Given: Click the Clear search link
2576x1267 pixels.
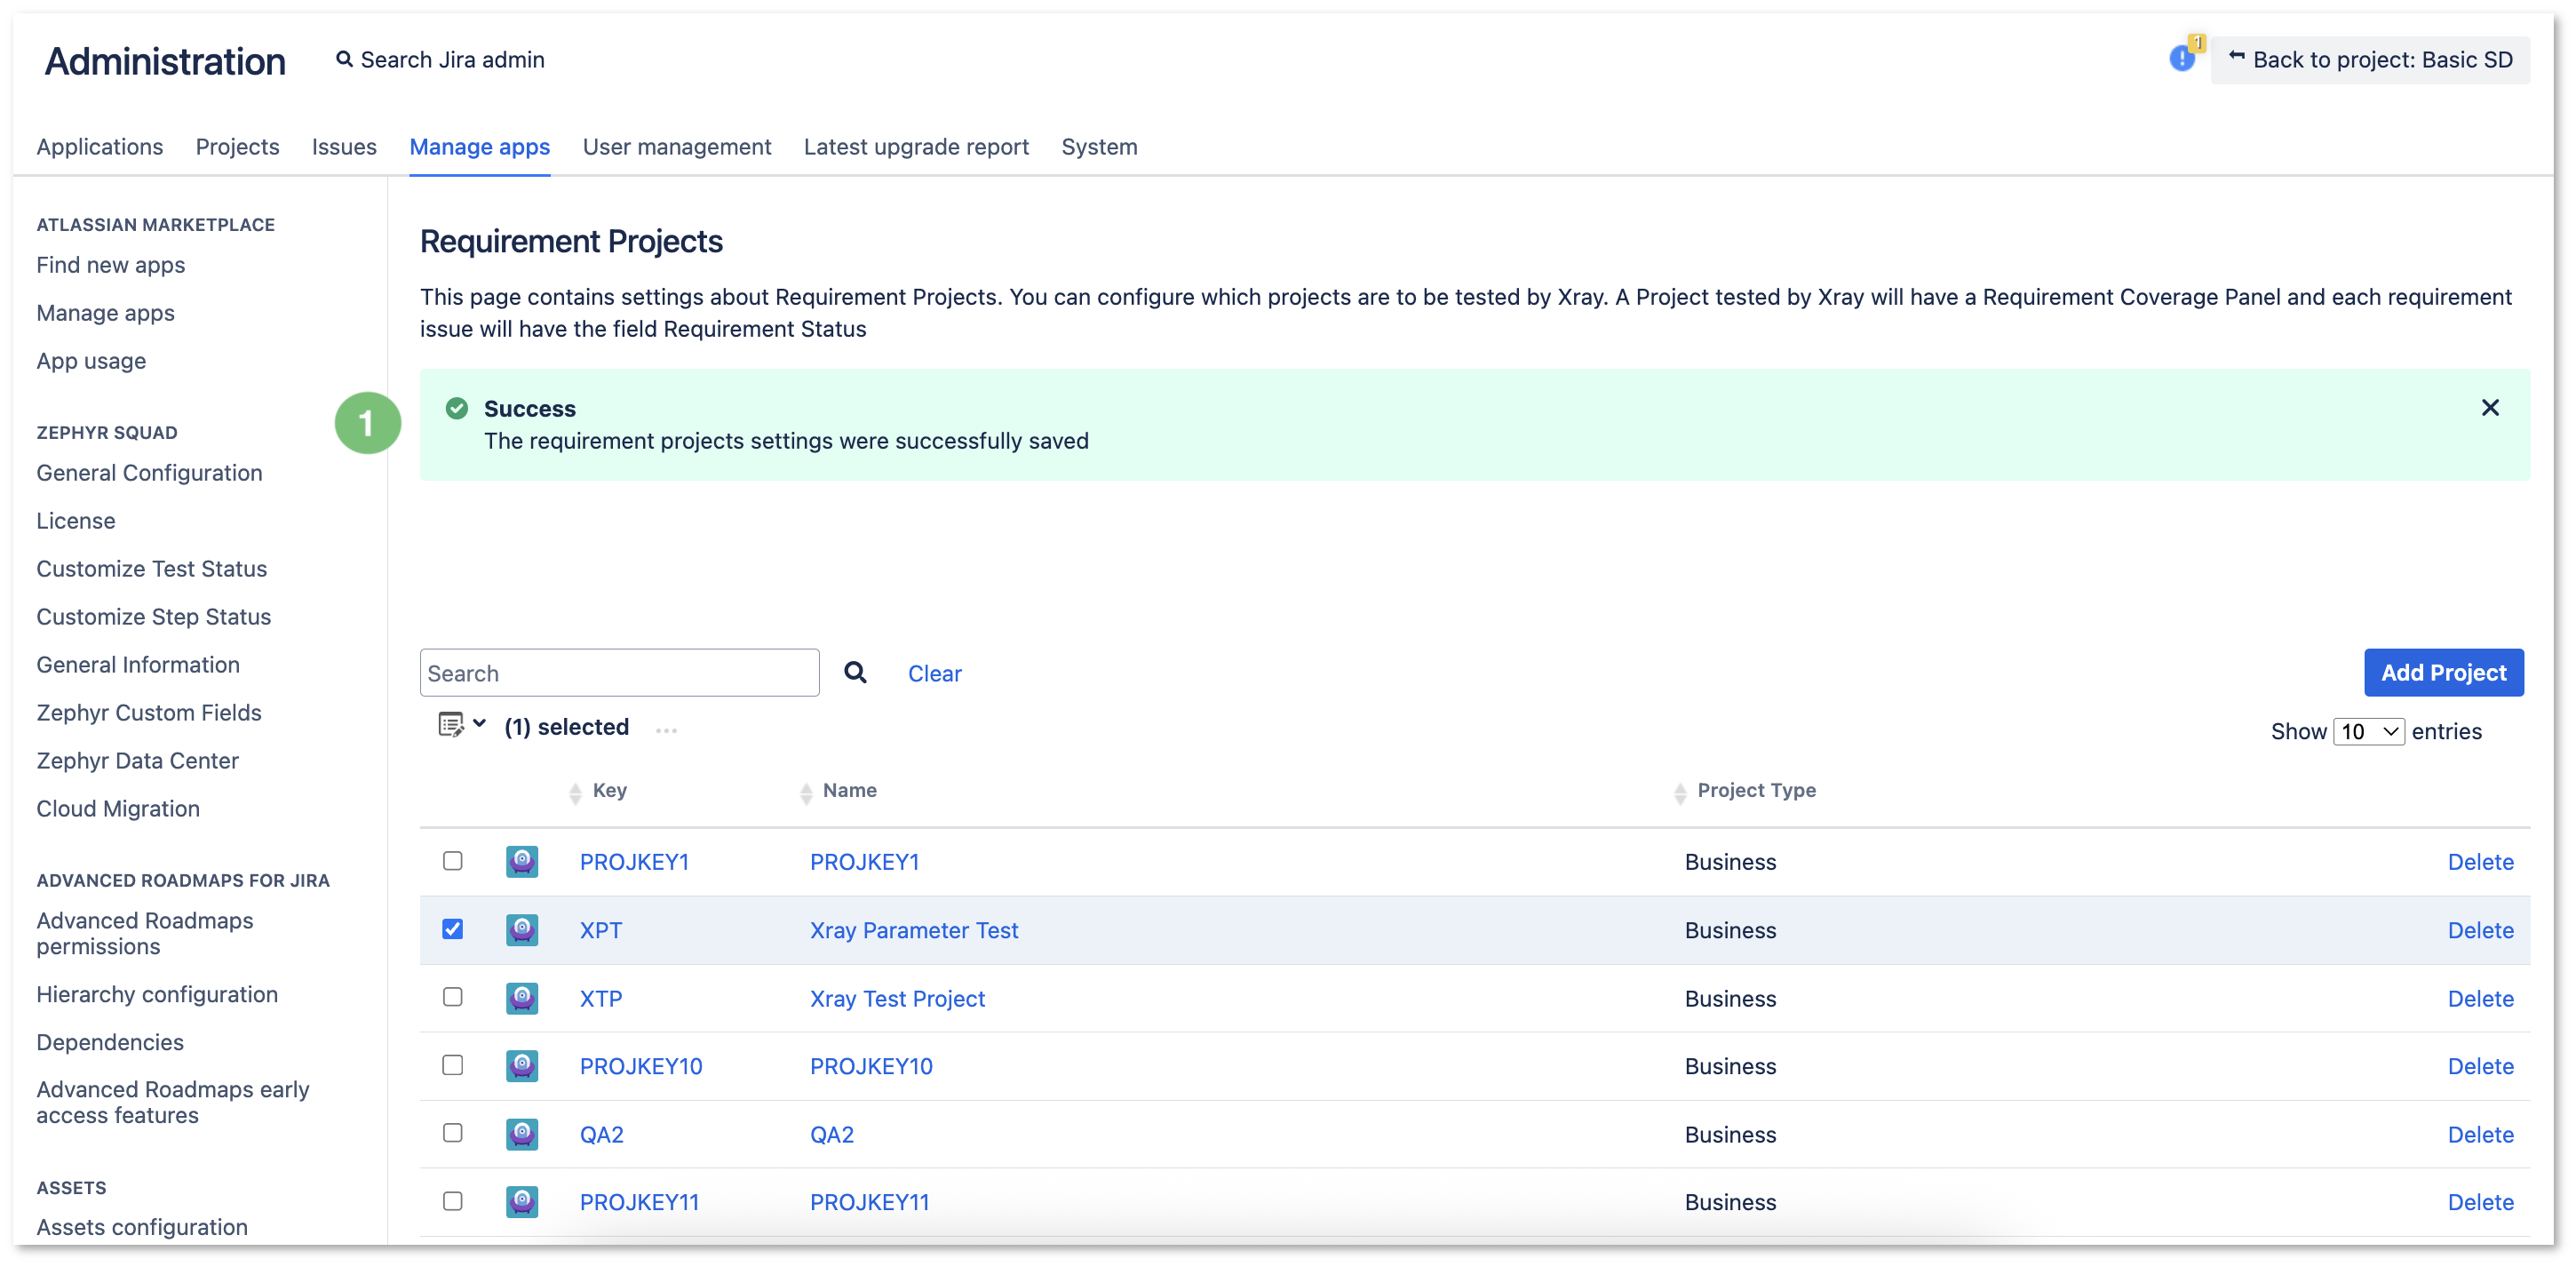Looking at the screenshot, I should click(x=934, y=673).
